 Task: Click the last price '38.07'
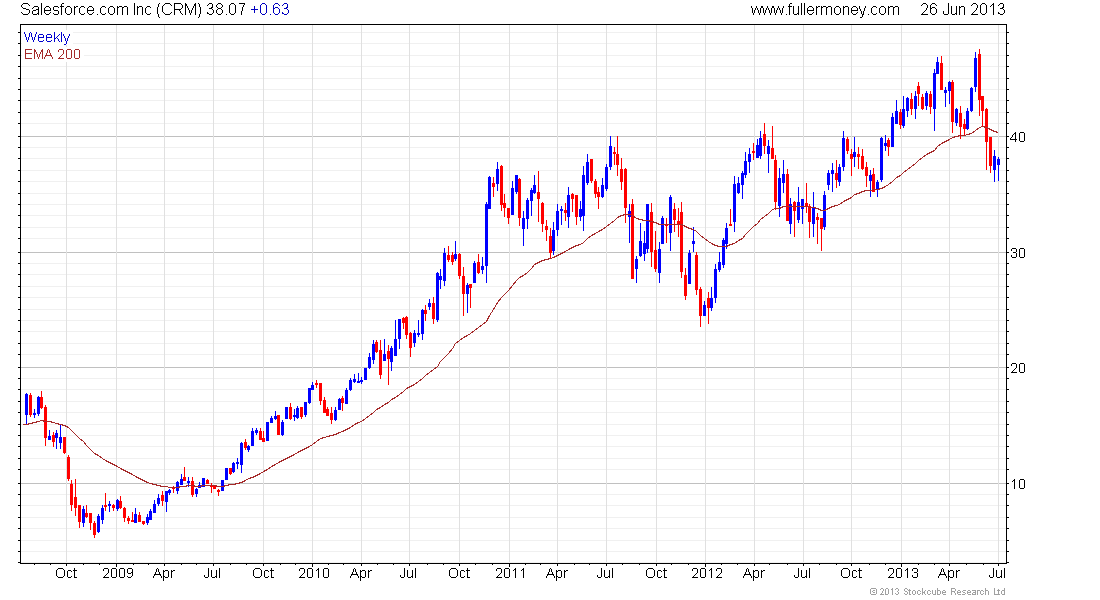pos(226,10)
